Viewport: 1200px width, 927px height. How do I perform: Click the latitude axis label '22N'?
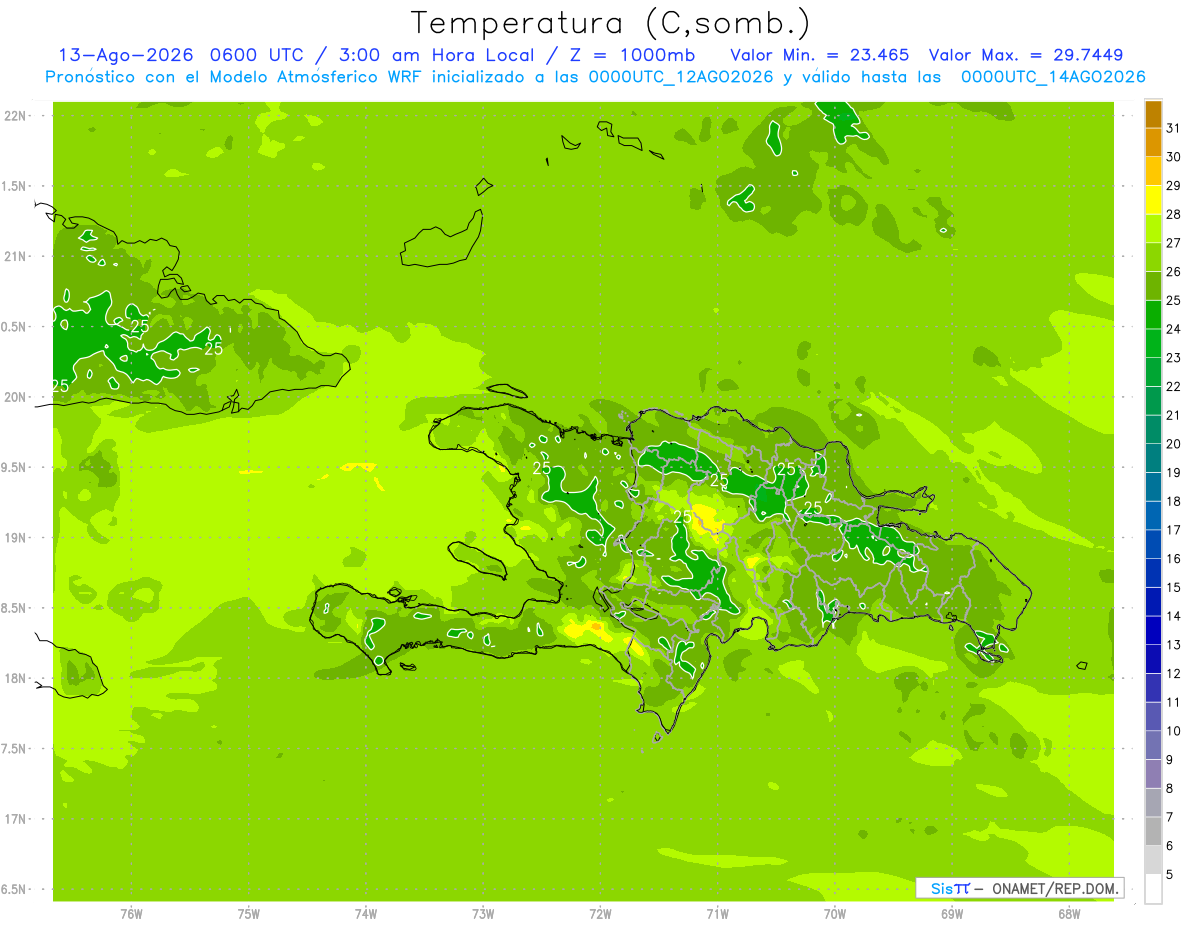[15, 116]
